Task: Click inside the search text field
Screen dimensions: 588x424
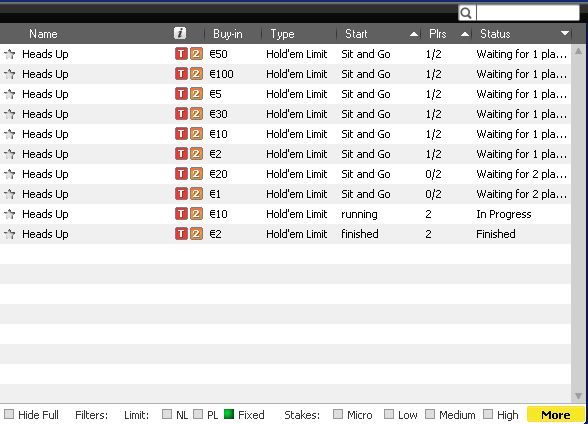Action: [528, 13]
